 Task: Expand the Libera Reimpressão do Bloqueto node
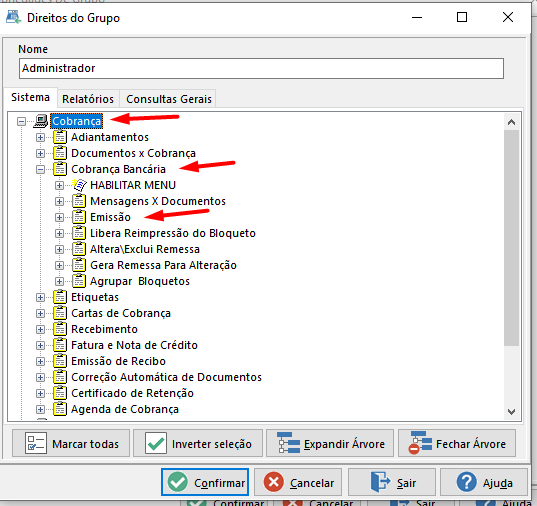pyautogui.click(x=59, y=233)
